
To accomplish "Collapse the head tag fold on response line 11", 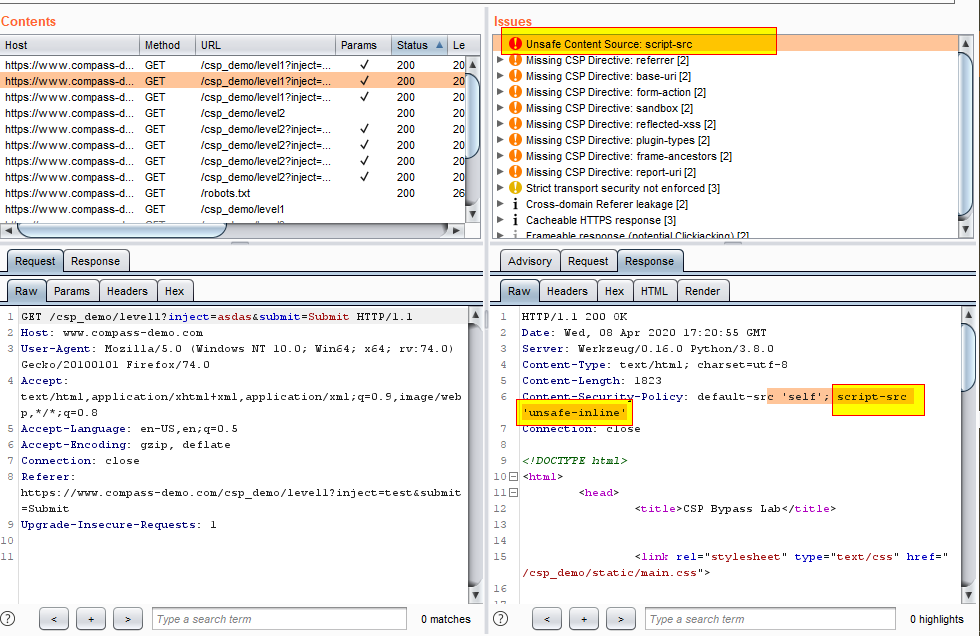I will (x=513, y=492).
